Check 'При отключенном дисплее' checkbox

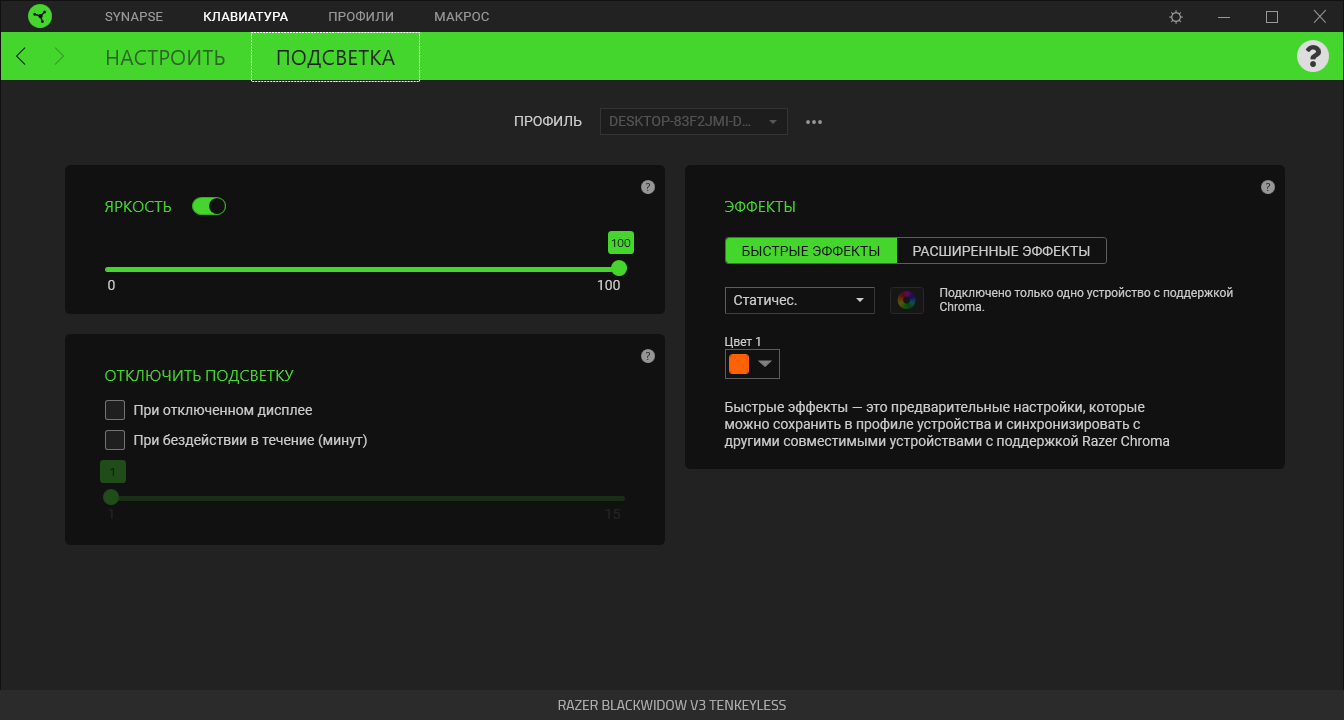[x=115, y=410]
